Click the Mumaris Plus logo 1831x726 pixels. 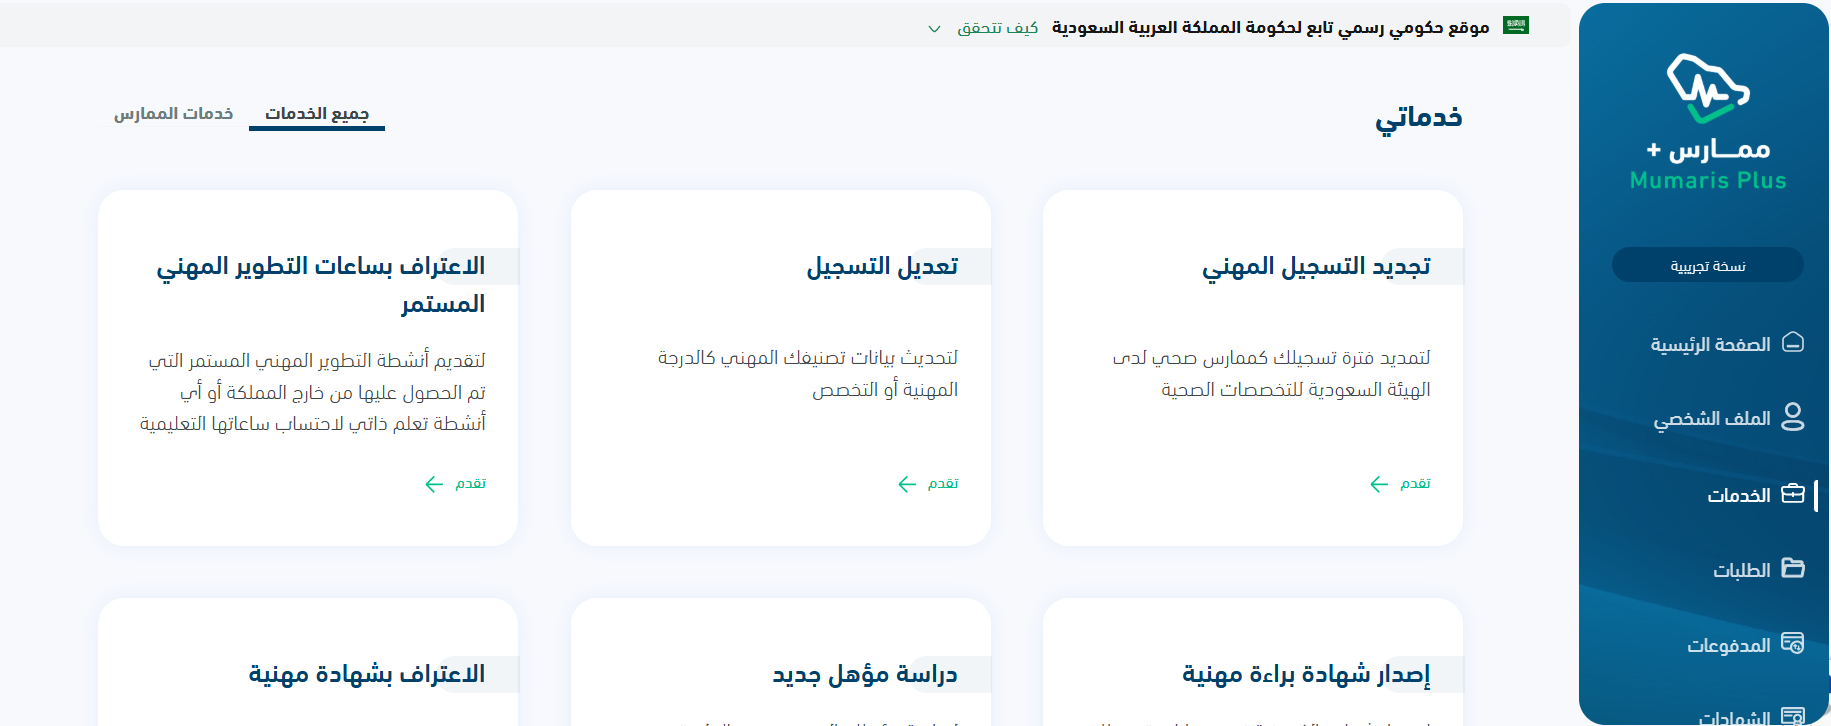point(1708,122)
